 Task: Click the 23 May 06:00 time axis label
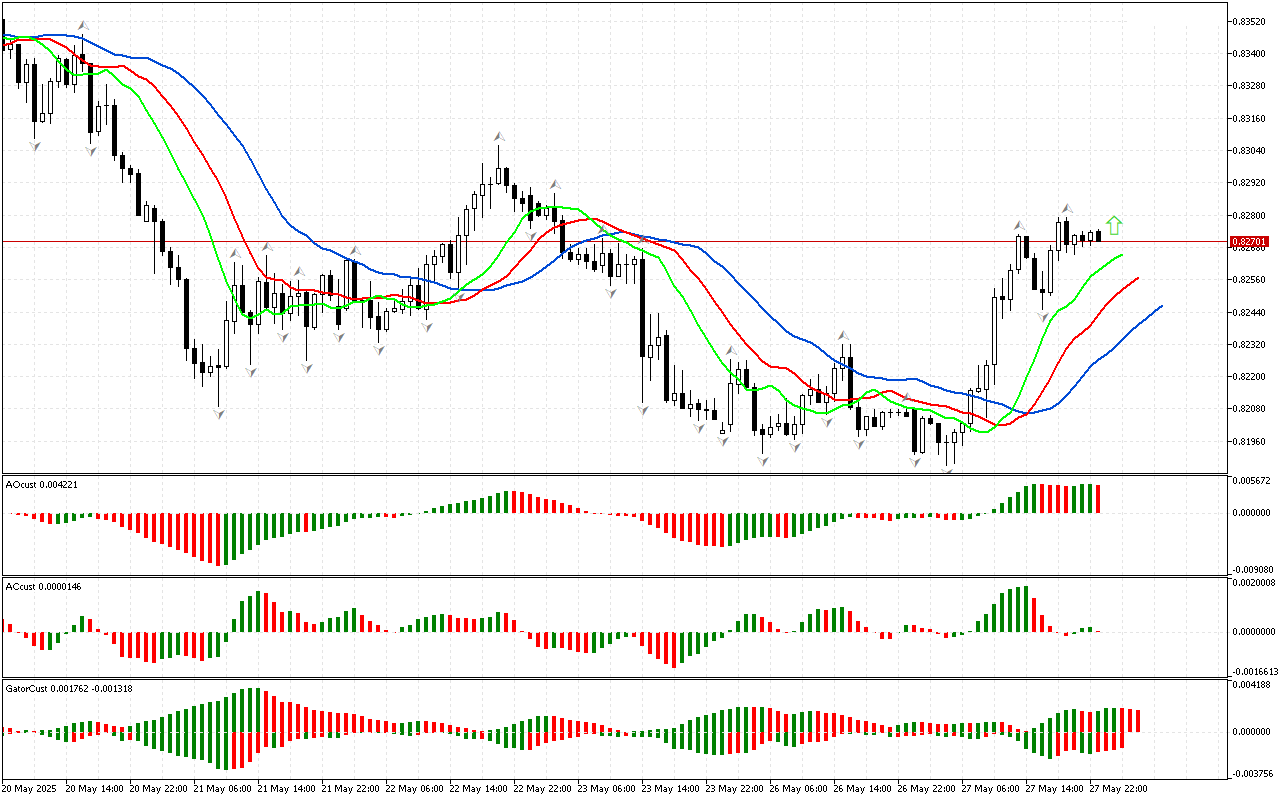[x=608, y=789]
